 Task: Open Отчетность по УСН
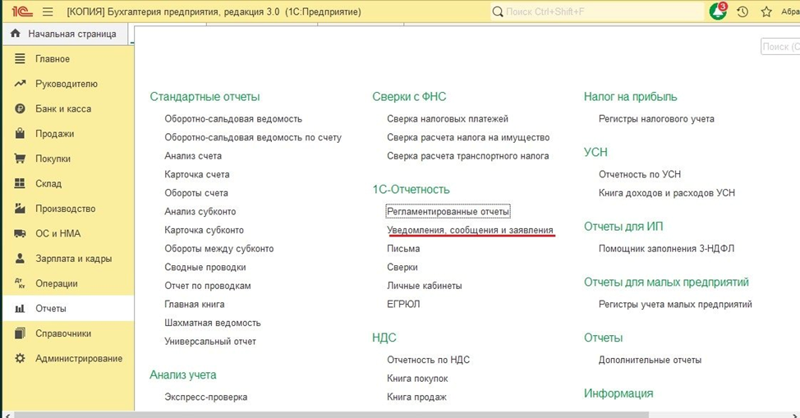coord(640,175)
